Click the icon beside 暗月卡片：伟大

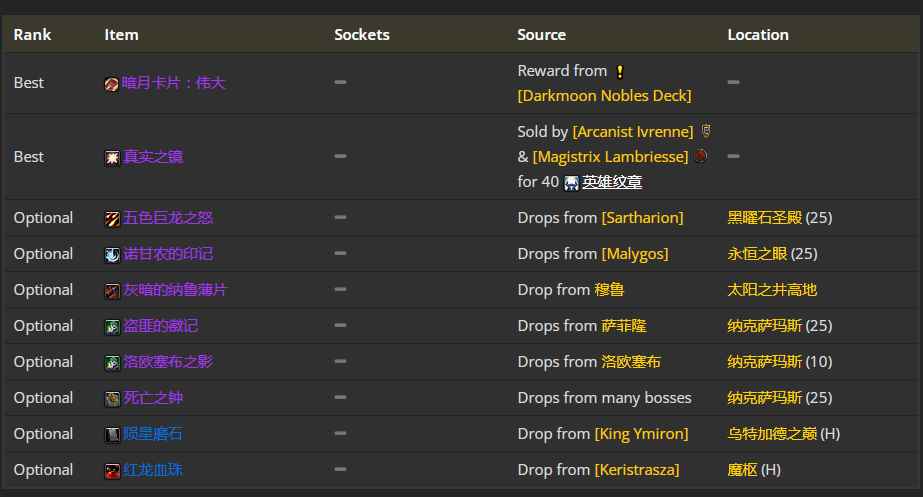tap(112, 84)
